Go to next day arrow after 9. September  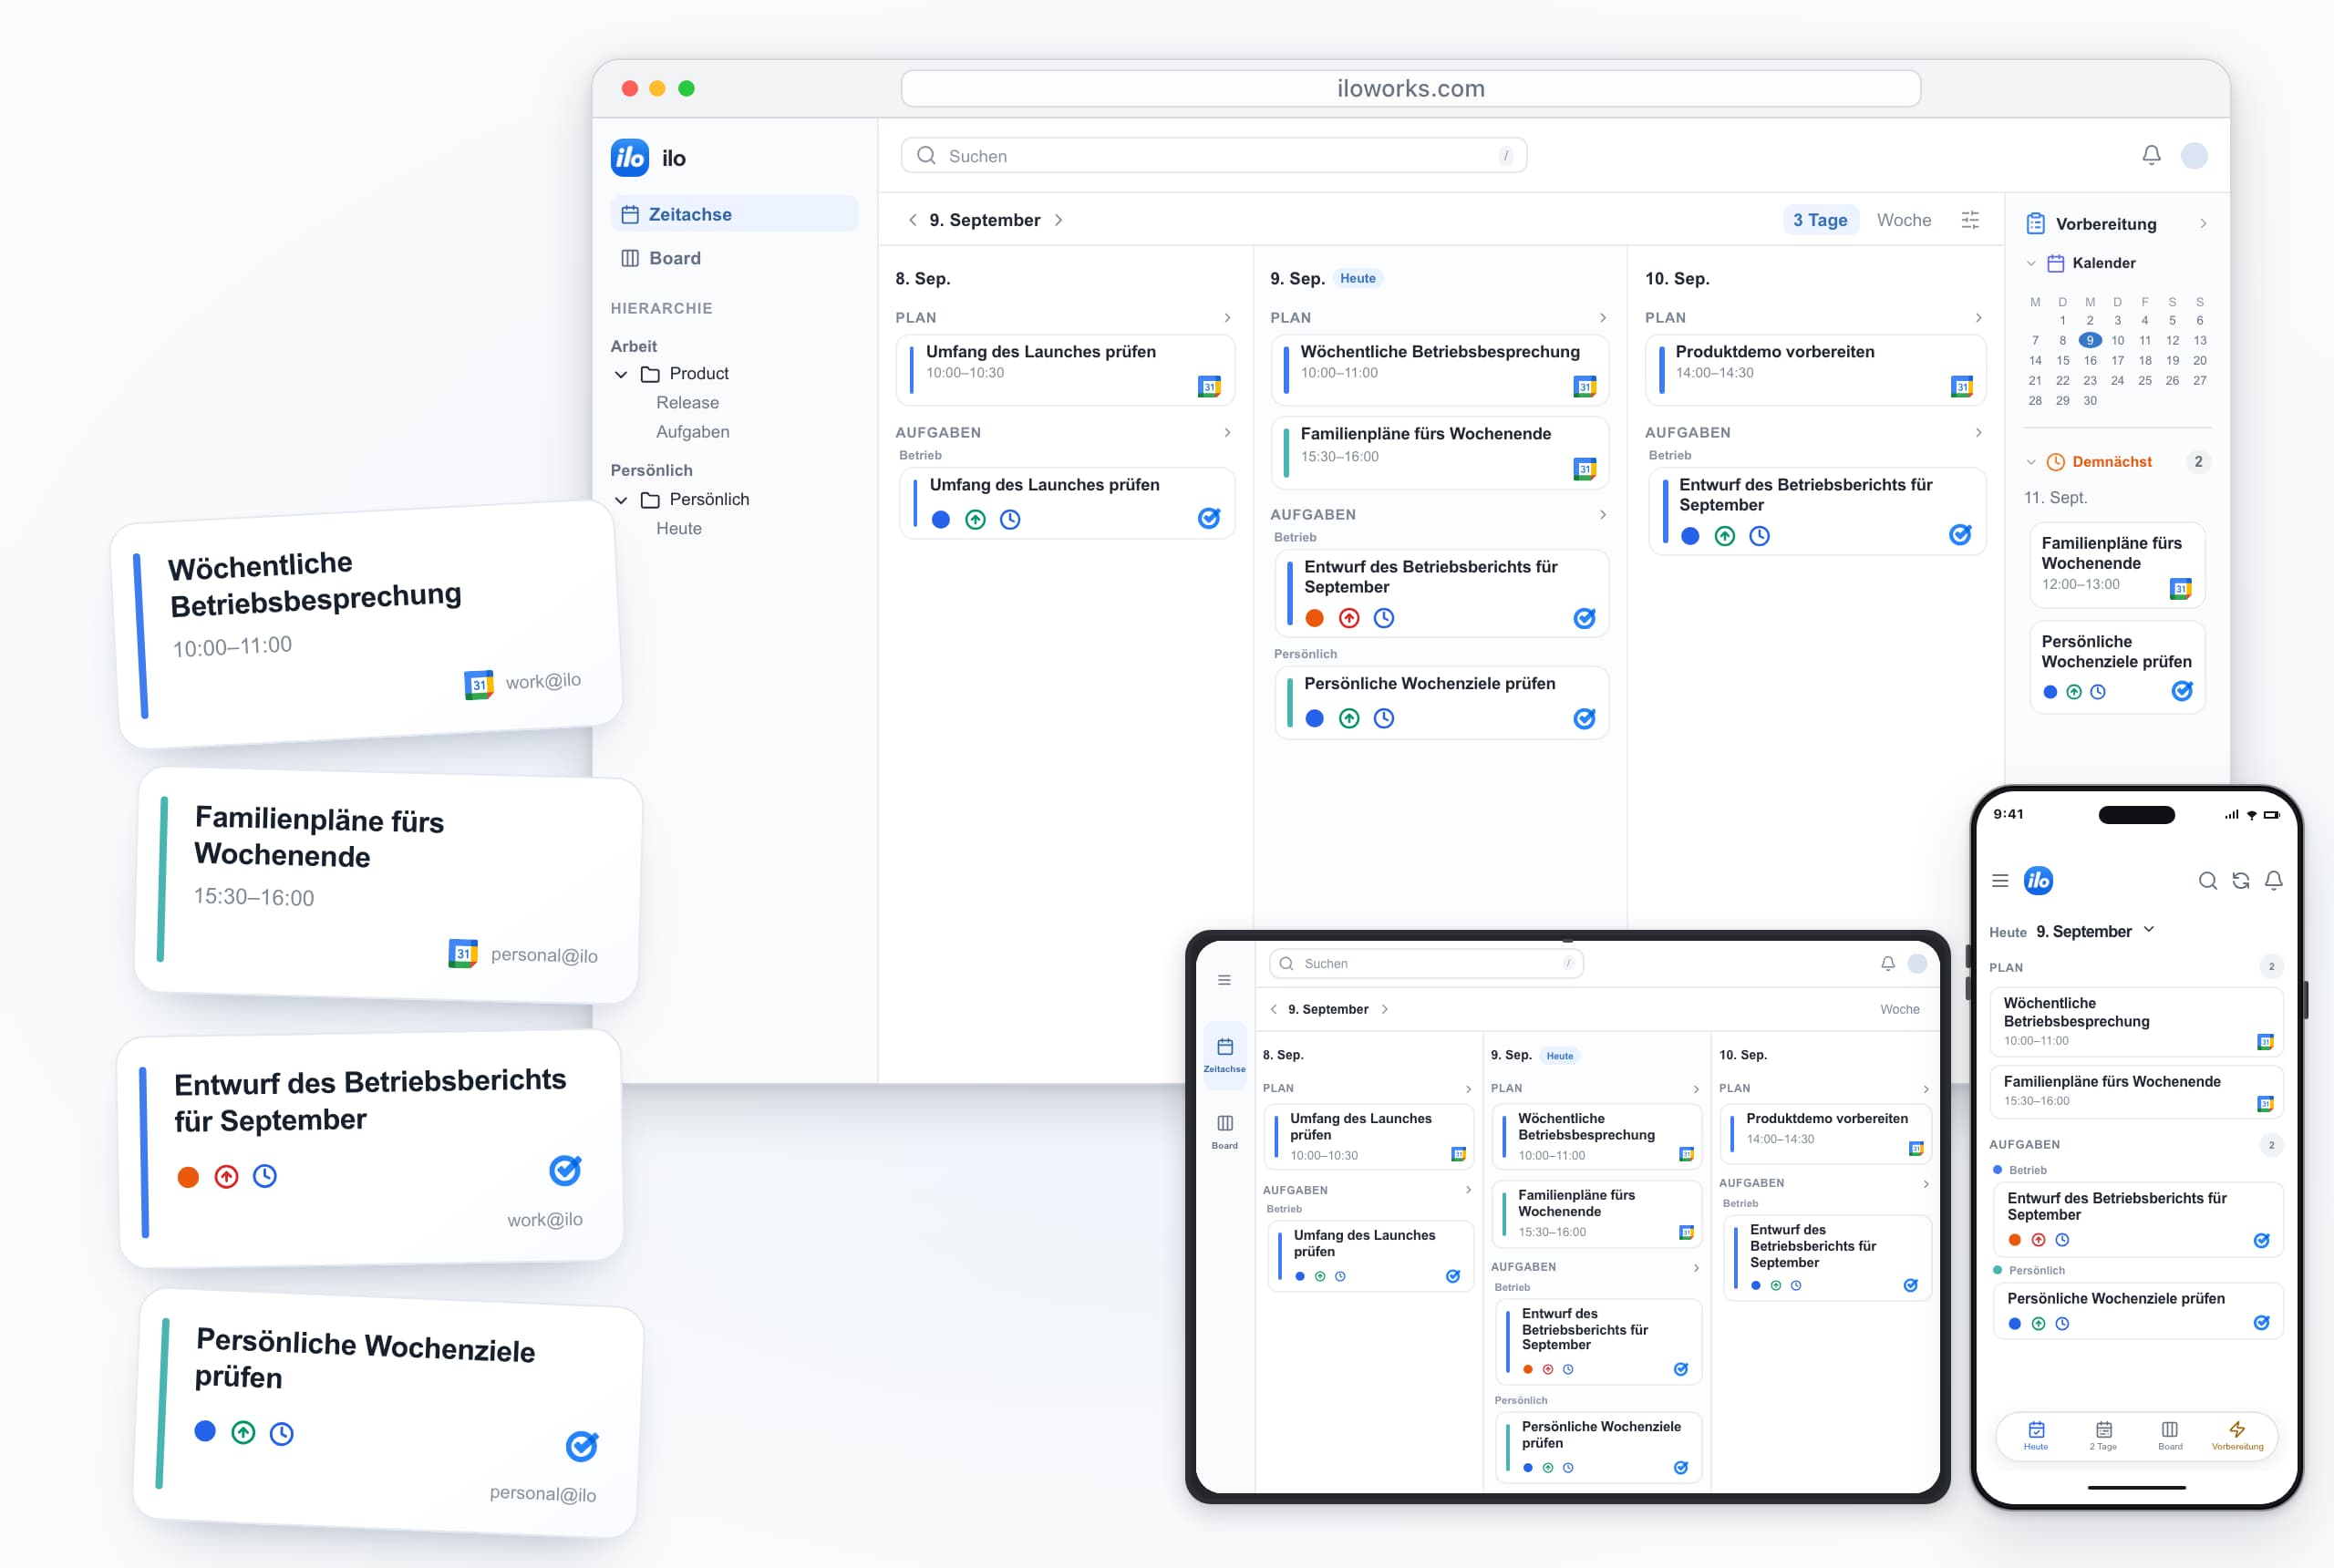pyautogui.click(x=1058, y=220)
